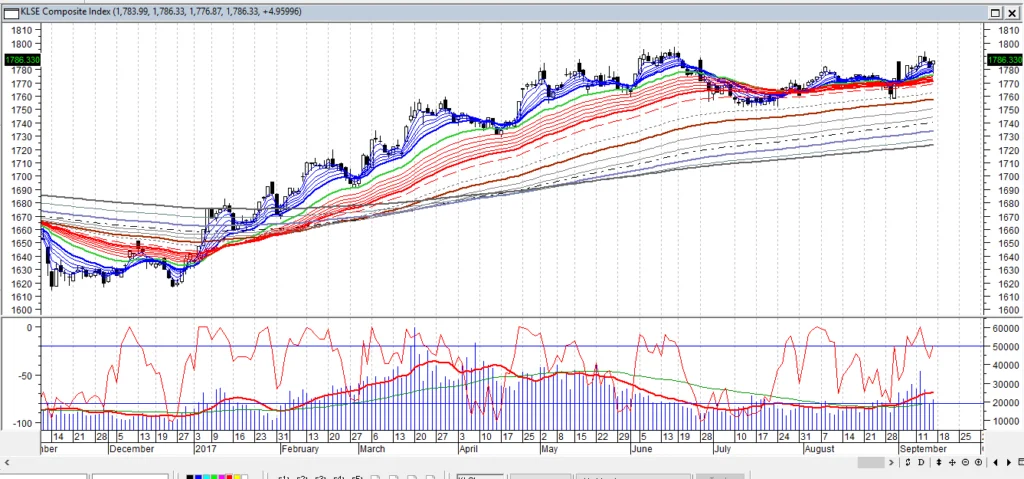
Task: Click the 0 oscillator axis label
Action: tap(28, 328)
